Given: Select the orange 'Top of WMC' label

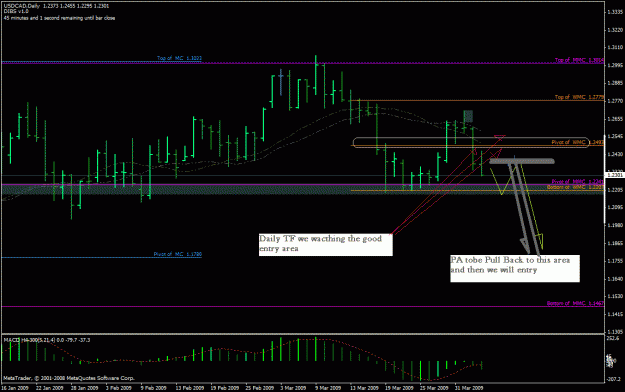Looking at the screenshot, I should click(579, 97).
